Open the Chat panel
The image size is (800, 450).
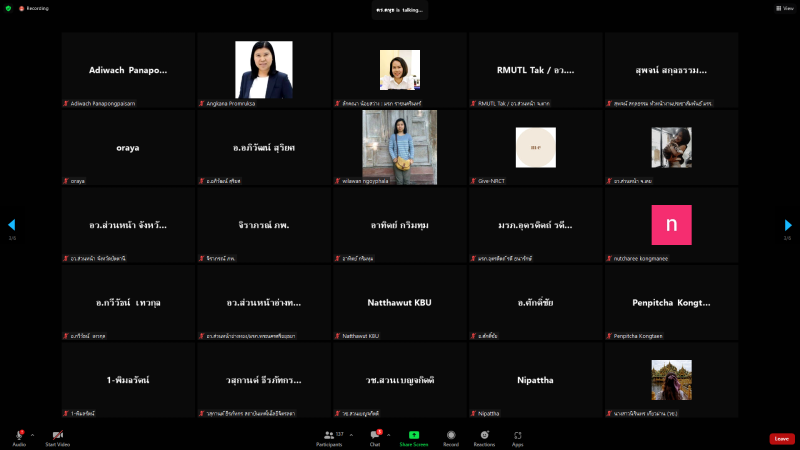[375, 435]
